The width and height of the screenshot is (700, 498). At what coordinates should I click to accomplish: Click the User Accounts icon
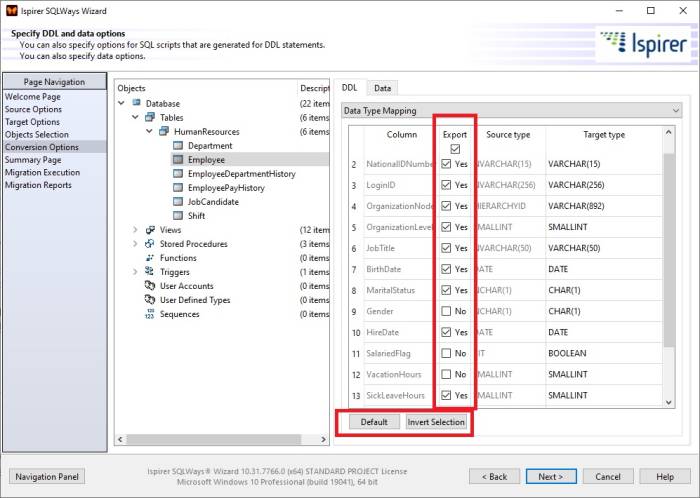[x=150, y=286]
